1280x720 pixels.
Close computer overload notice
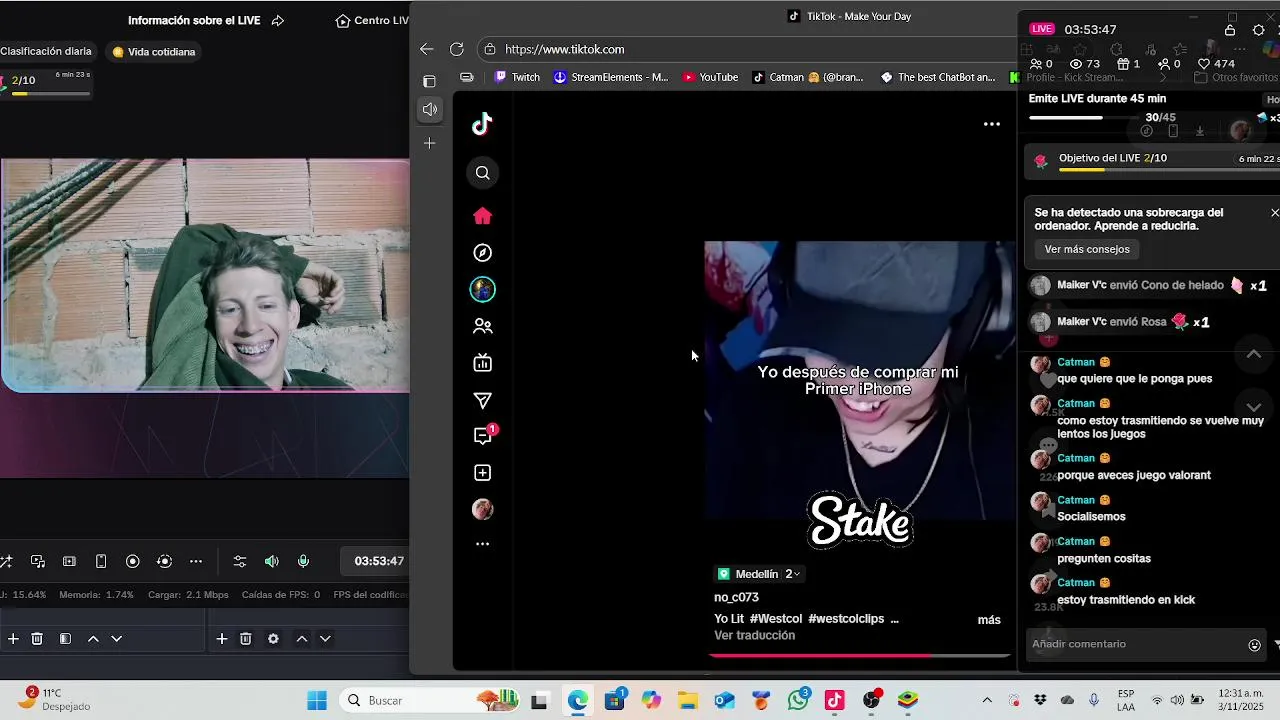[1274, 213]
